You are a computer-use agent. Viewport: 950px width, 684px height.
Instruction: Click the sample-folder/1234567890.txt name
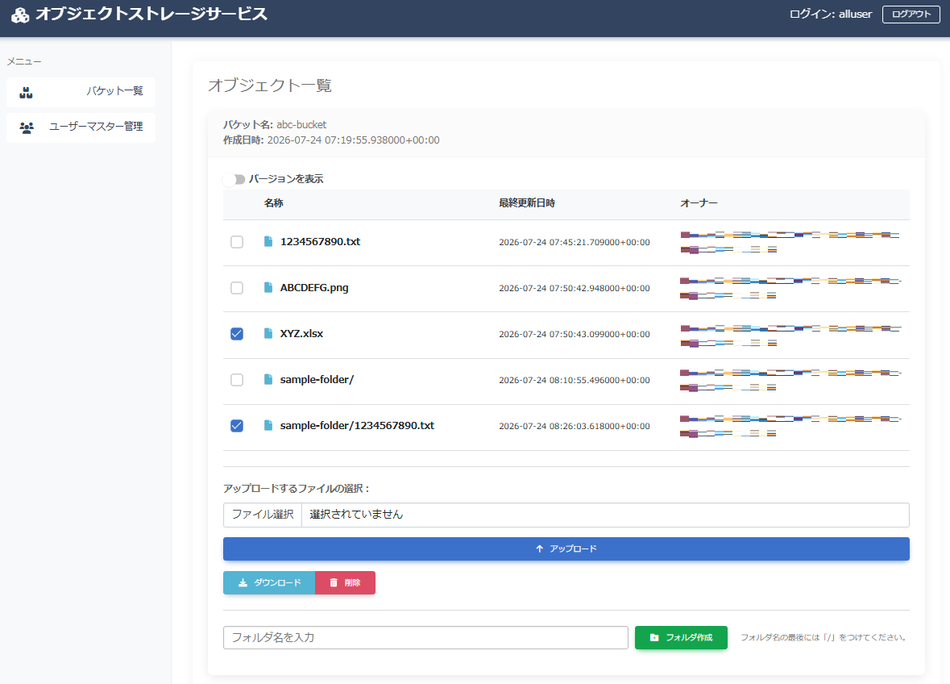(x=357, y=426)
